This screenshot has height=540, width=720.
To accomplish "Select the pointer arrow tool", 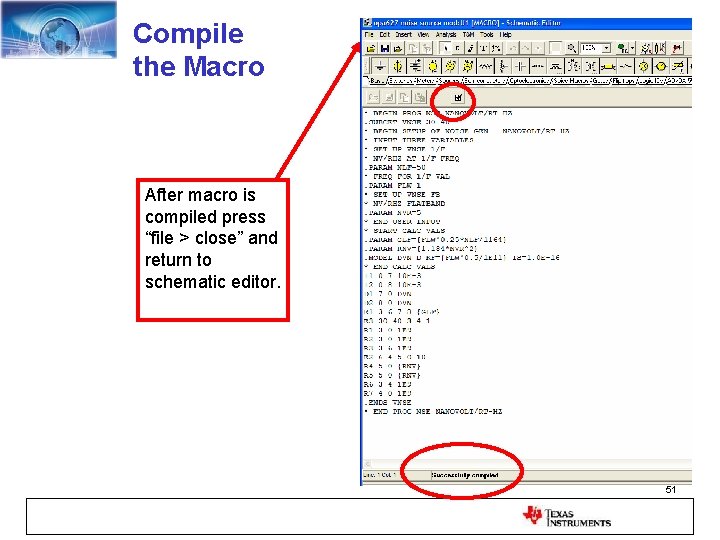I will [x=444, y=48].
